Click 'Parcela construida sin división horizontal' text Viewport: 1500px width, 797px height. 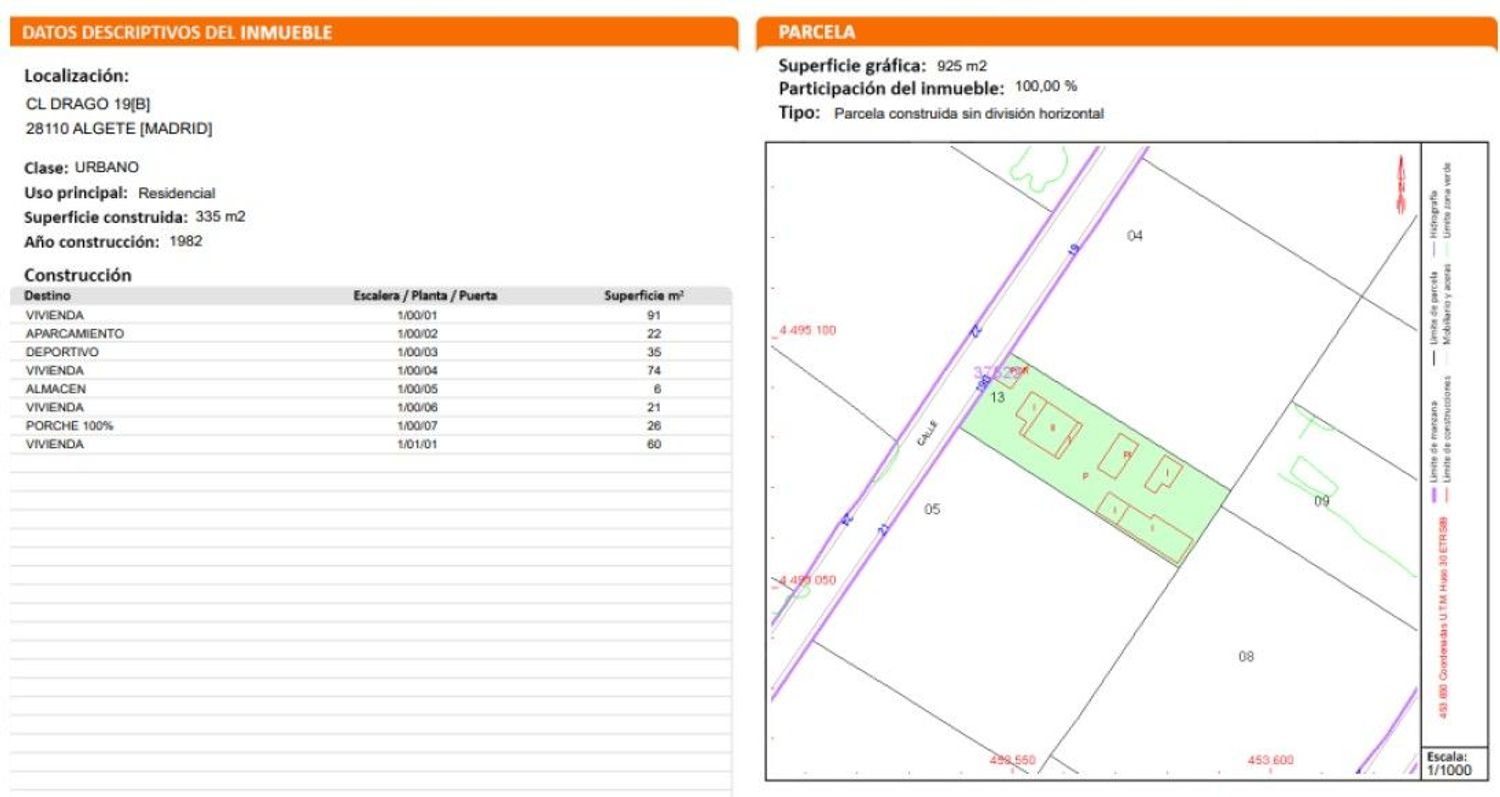pyautogui.click(x=969, y=114)
